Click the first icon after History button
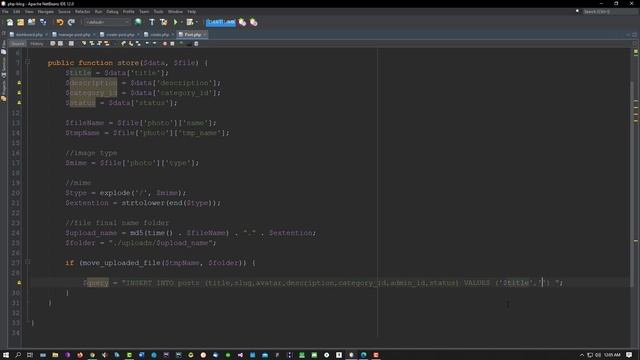Image resolution: width=640 pixels, height=360 pixels. 53,44
